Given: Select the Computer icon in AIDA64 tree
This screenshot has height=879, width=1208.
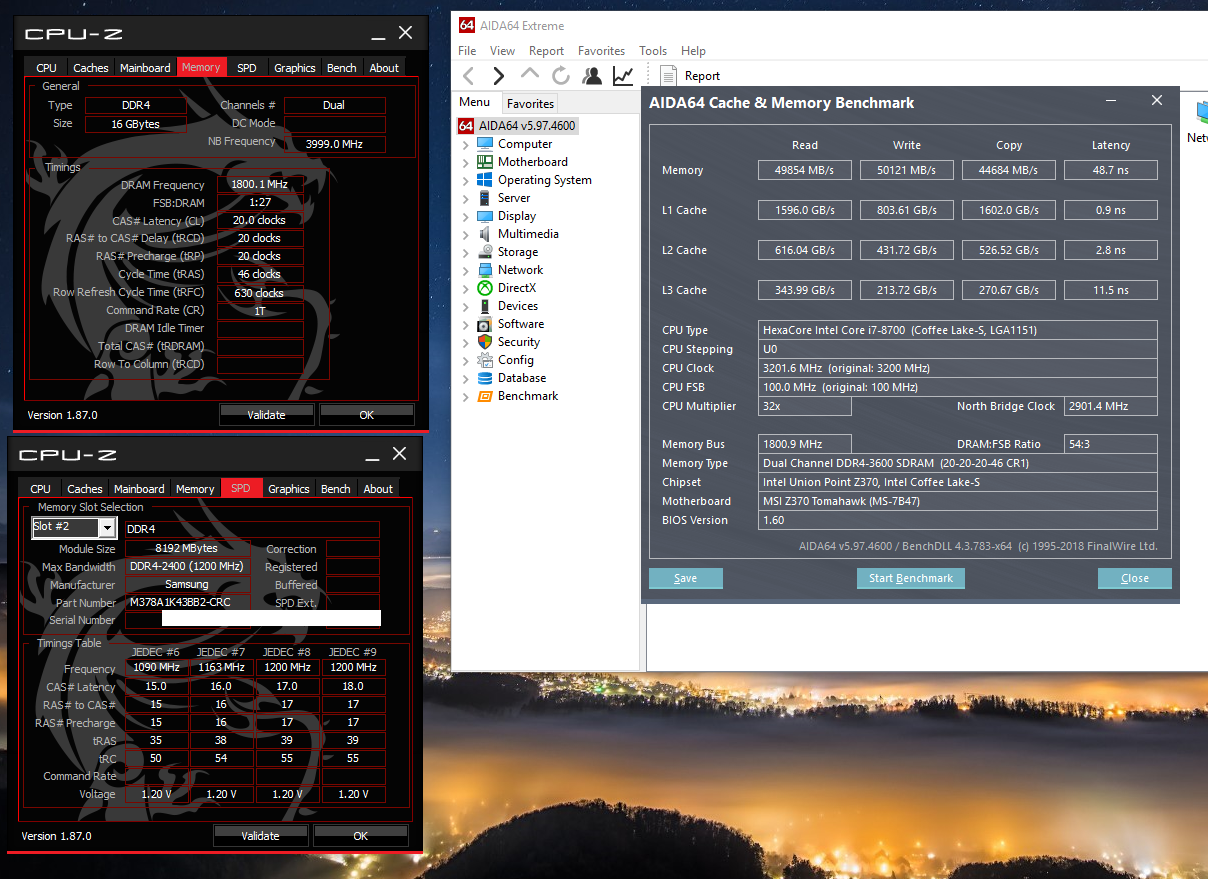Looking at the screenshot, I should [484, 144].
